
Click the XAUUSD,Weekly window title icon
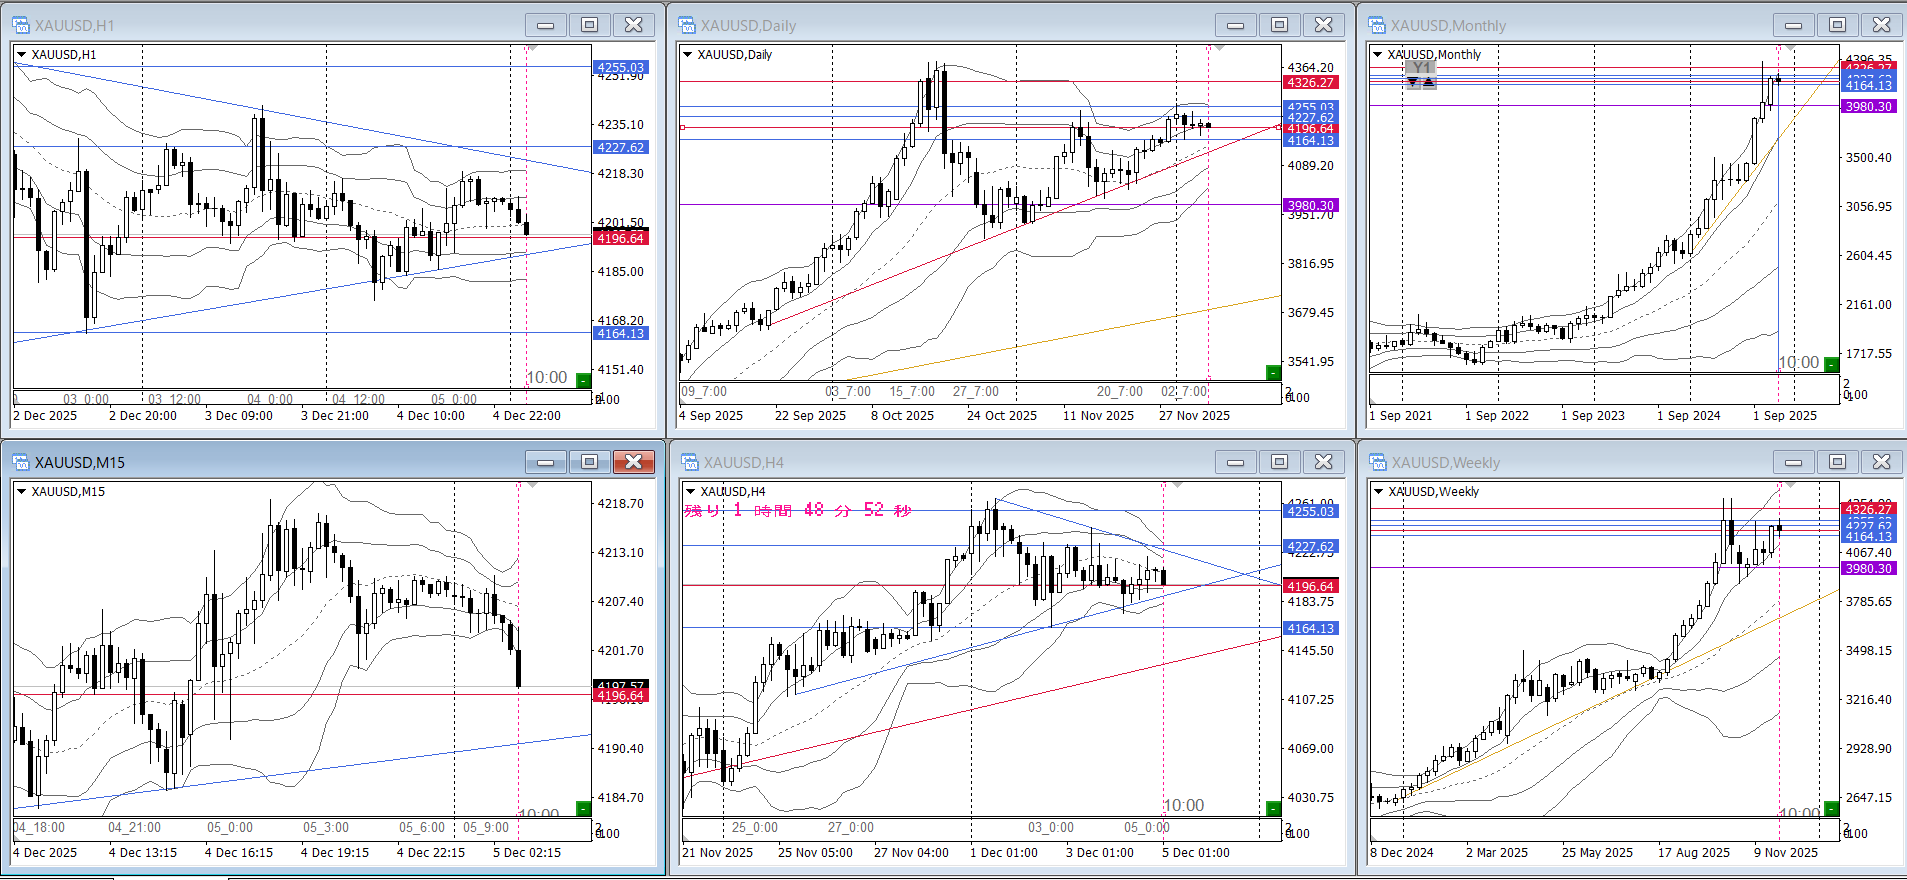point(1378,462)
